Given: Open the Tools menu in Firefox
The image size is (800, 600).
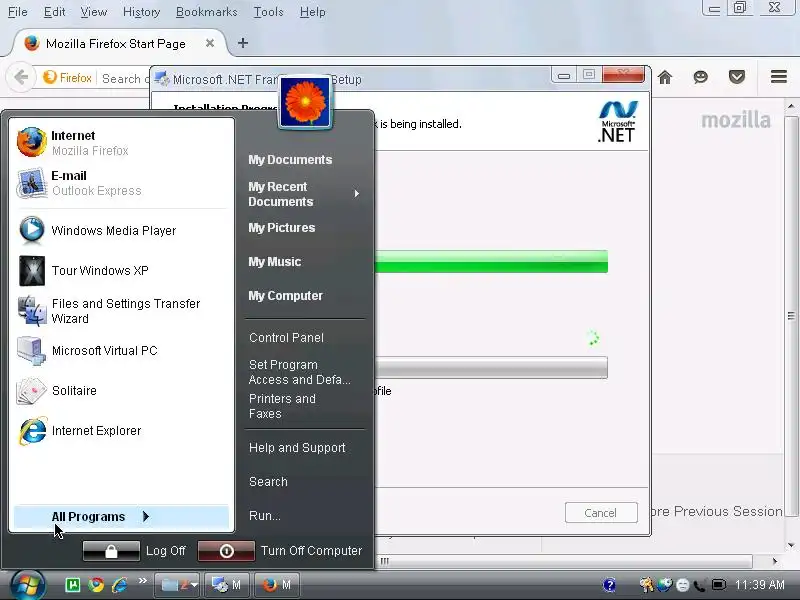Looking at the screenshot, I should coord(269,12).
